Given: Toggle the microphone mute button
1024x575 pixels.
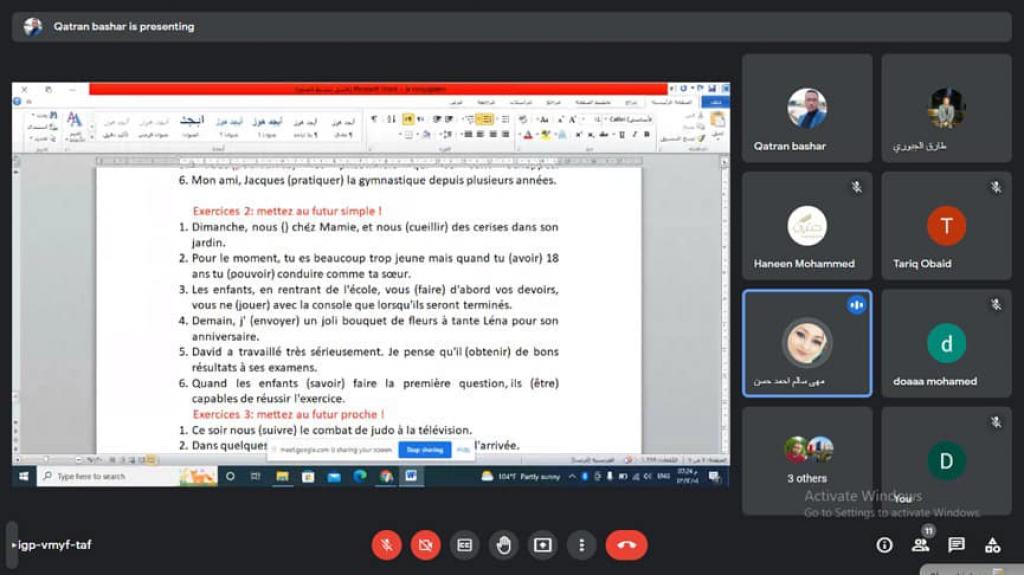Looking at the screenshot, I should click(387, 545).
